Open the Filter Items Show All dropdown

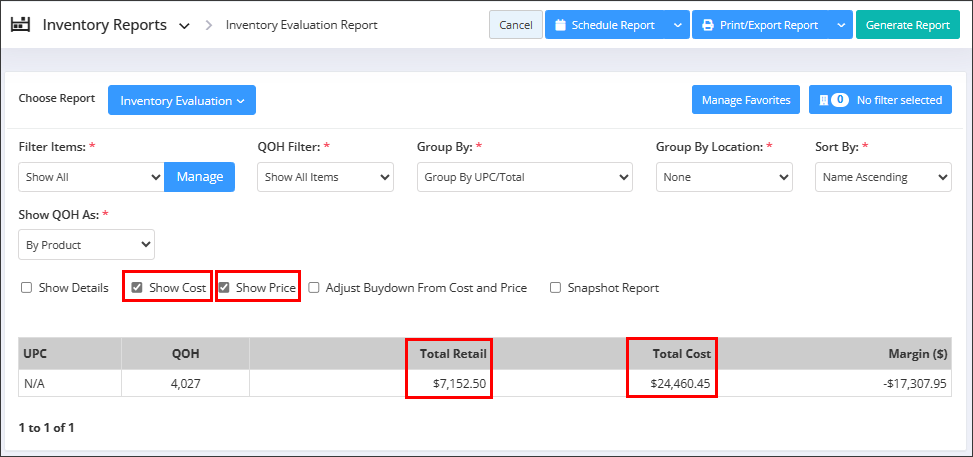click(x=91, y=177)
